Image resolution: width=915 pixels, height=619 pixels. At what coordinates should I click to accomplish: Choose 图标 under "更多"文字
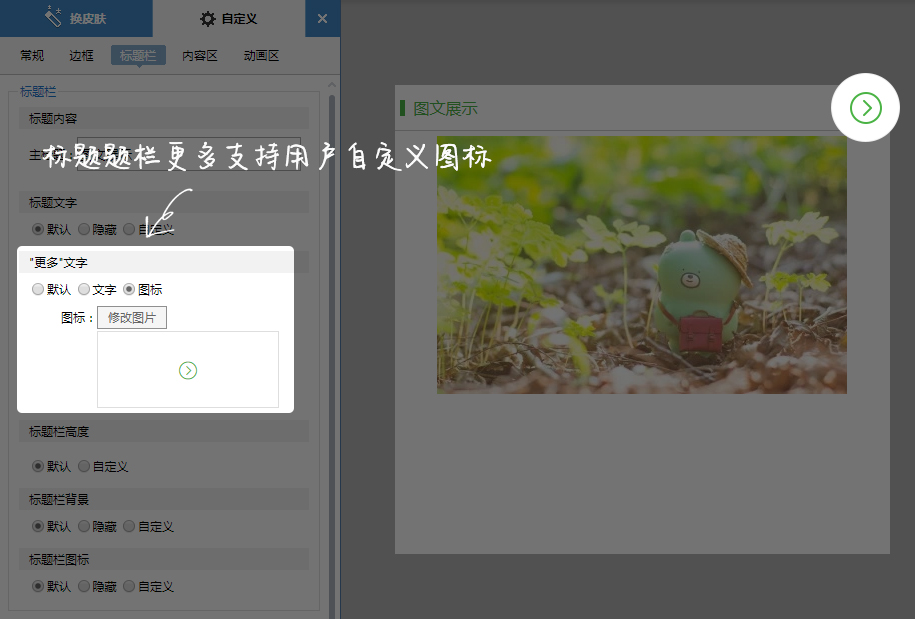(129, 289)
